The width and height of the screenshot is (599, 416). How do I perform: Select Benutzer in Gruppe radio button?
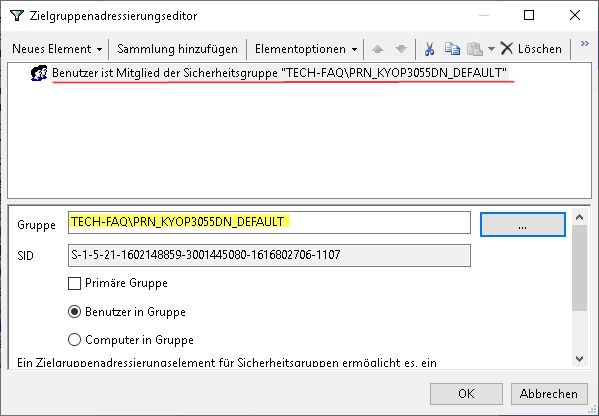(x=74, y=312)
